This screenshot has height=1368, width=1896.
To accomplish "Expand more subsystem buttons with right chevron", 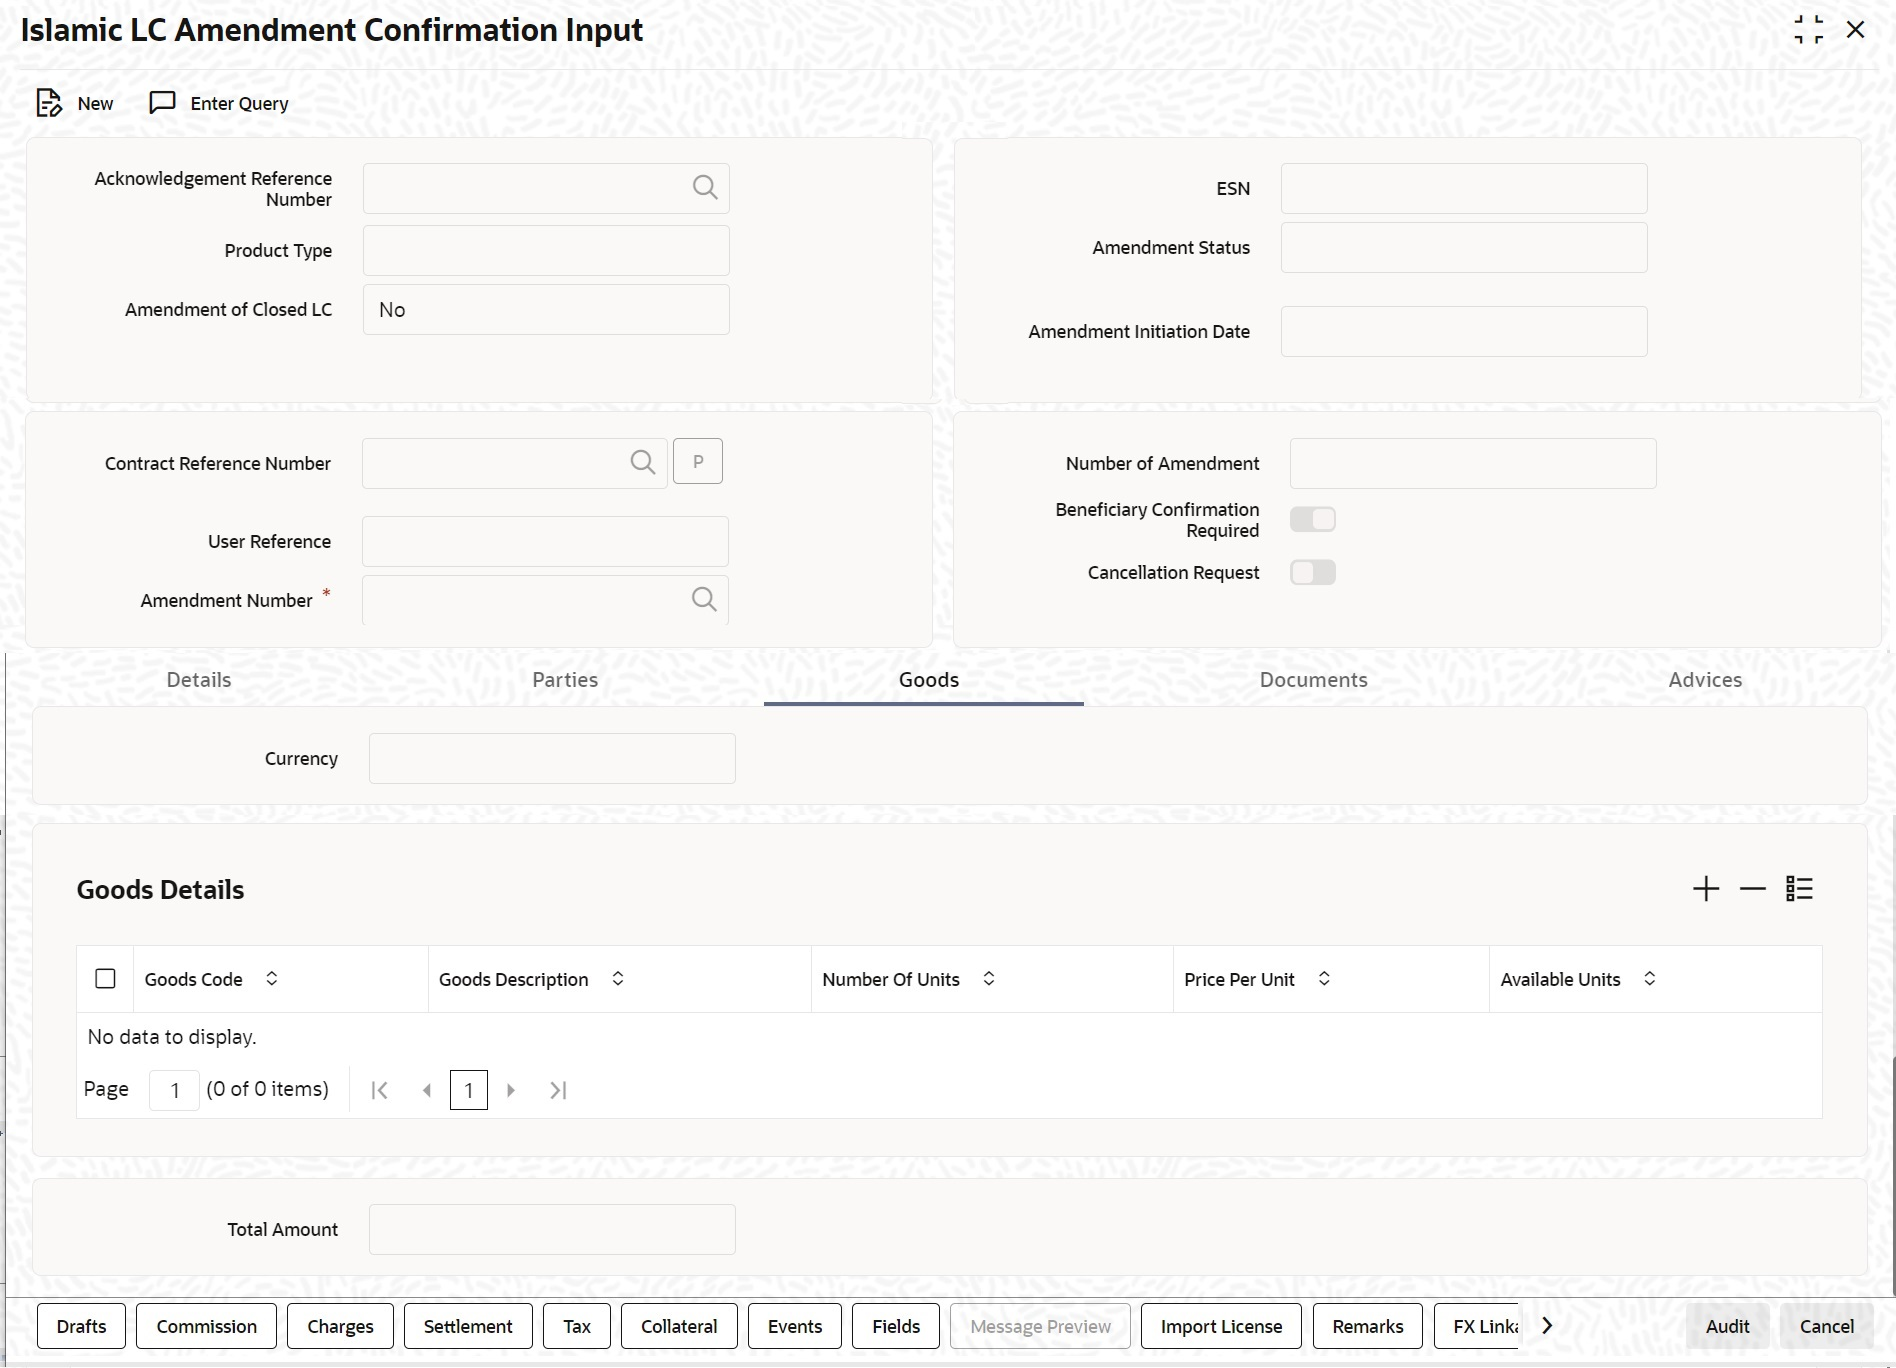I will (x=1547, y=1326).
